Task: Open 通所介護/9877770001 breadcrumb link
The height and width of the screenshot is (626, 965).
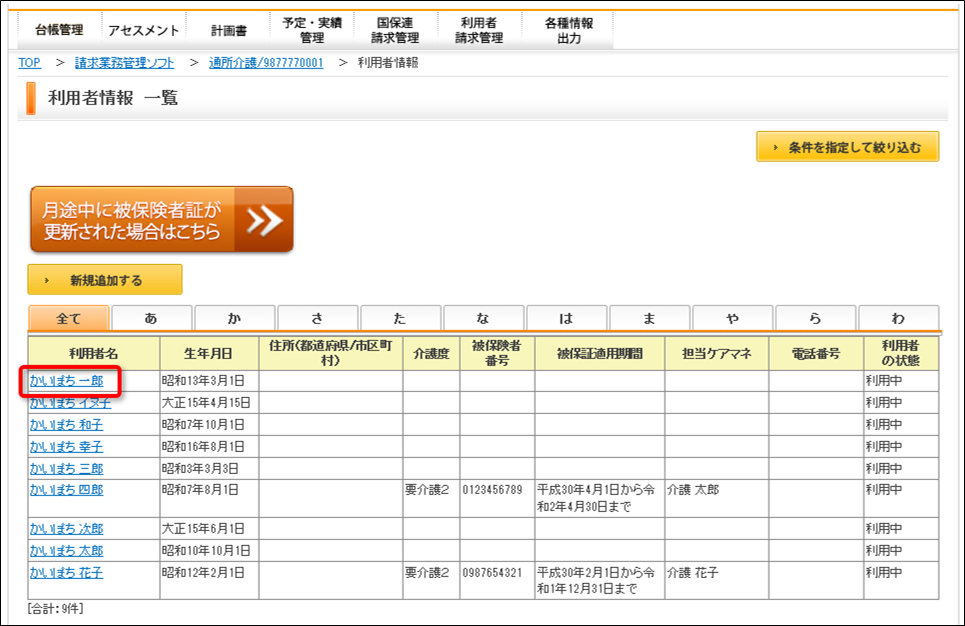Action: click(266, 63)
